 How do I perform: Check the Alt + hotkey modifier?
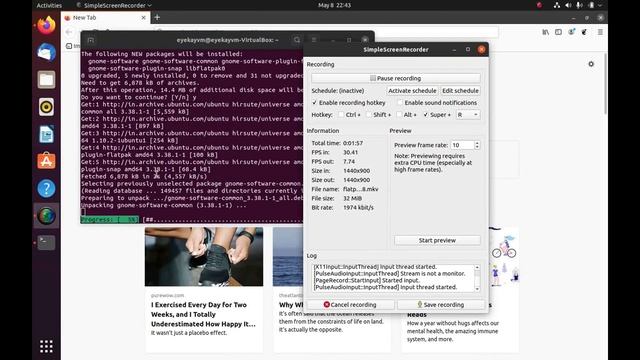point(399,115)
